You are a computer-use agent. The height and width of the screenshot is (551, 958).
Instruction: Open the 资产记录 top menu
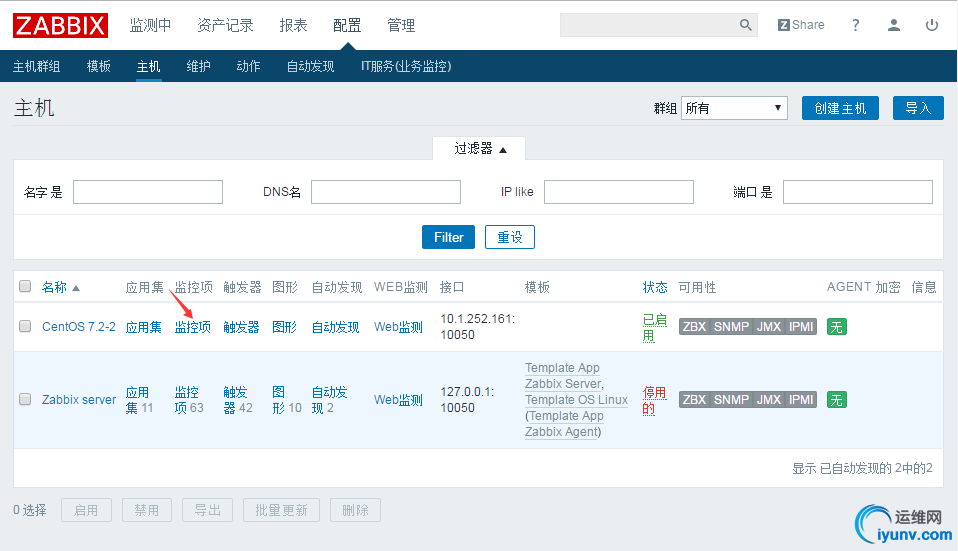[x=225, y=25]
